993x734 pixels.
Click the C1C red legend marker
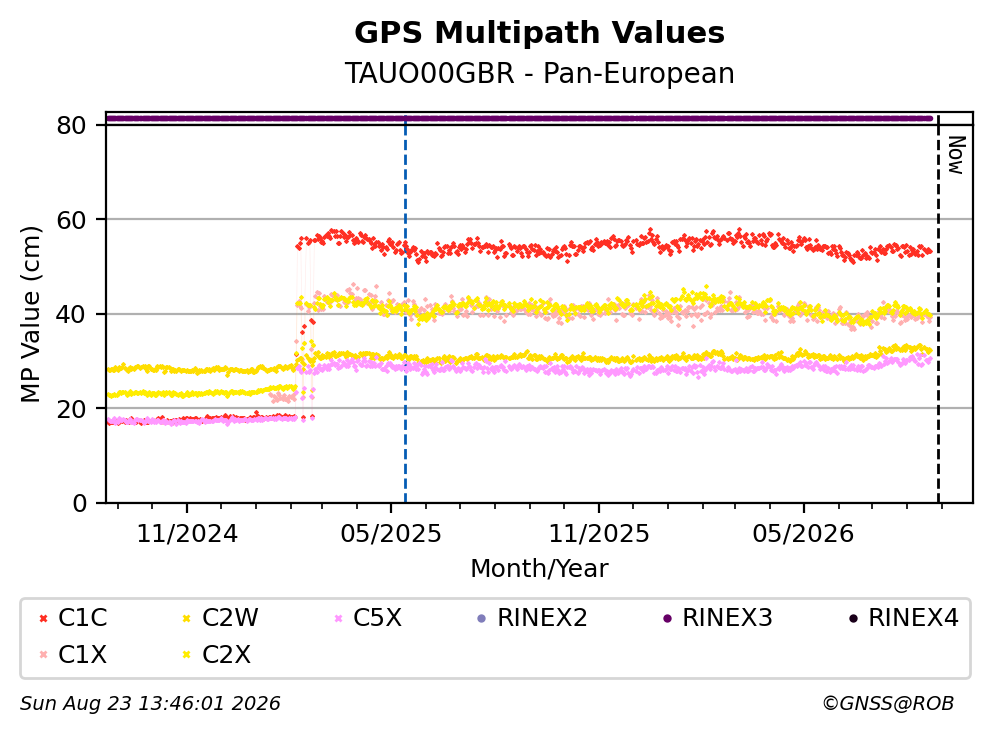click(44, 618)
